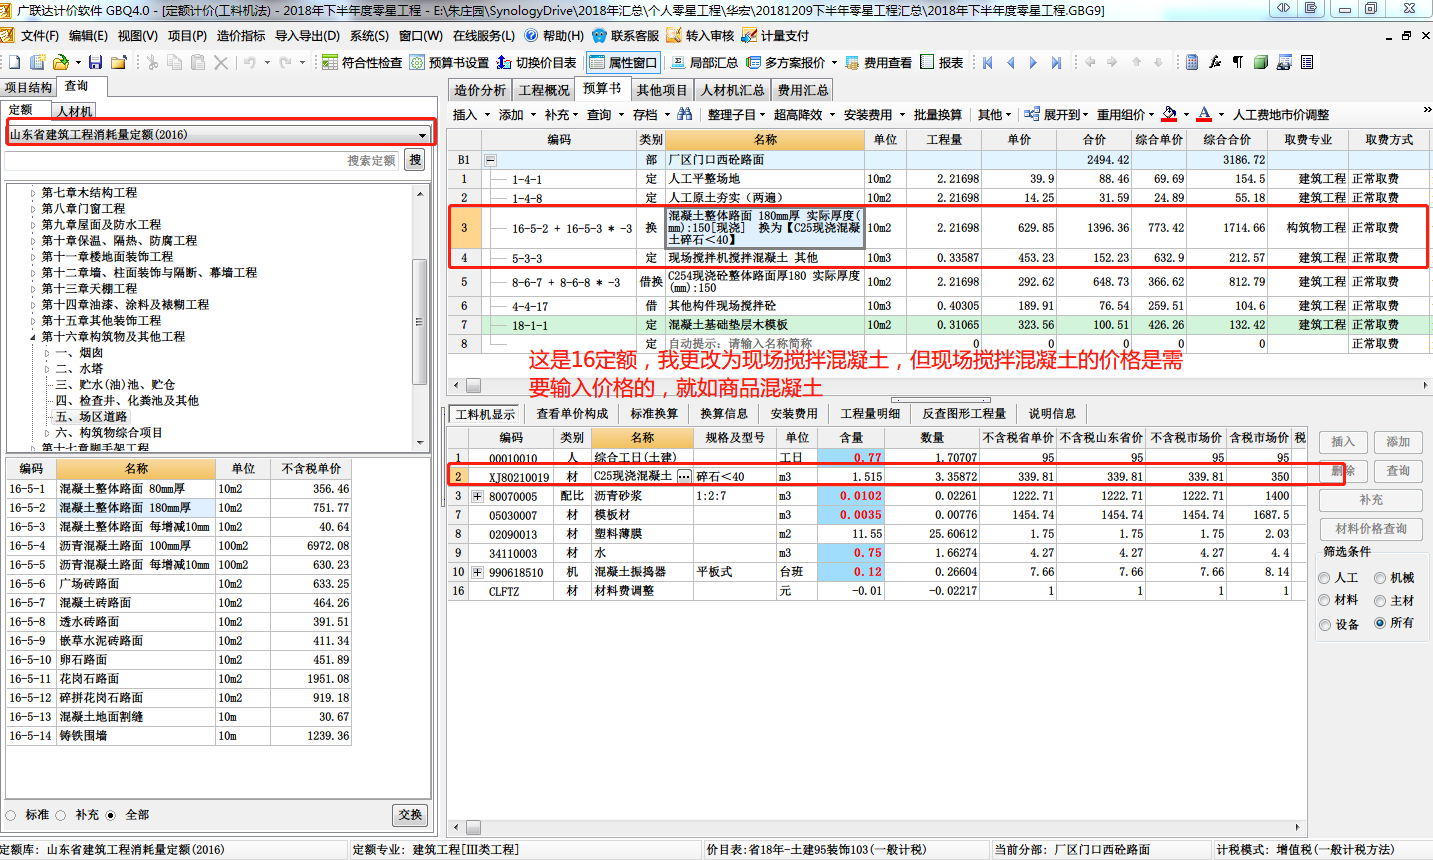Click the 搜索定额 search input field

202,161
